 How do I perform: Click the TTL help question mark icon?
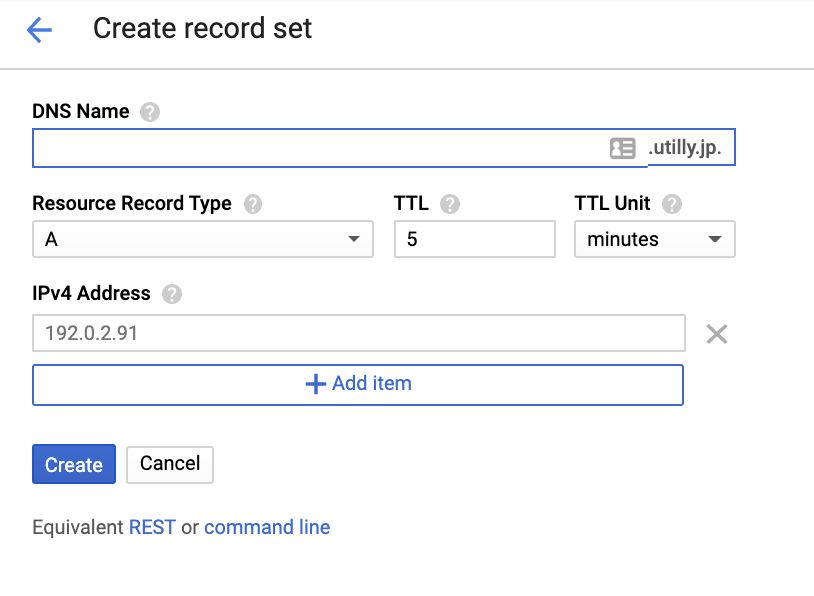tap(450, 204)
